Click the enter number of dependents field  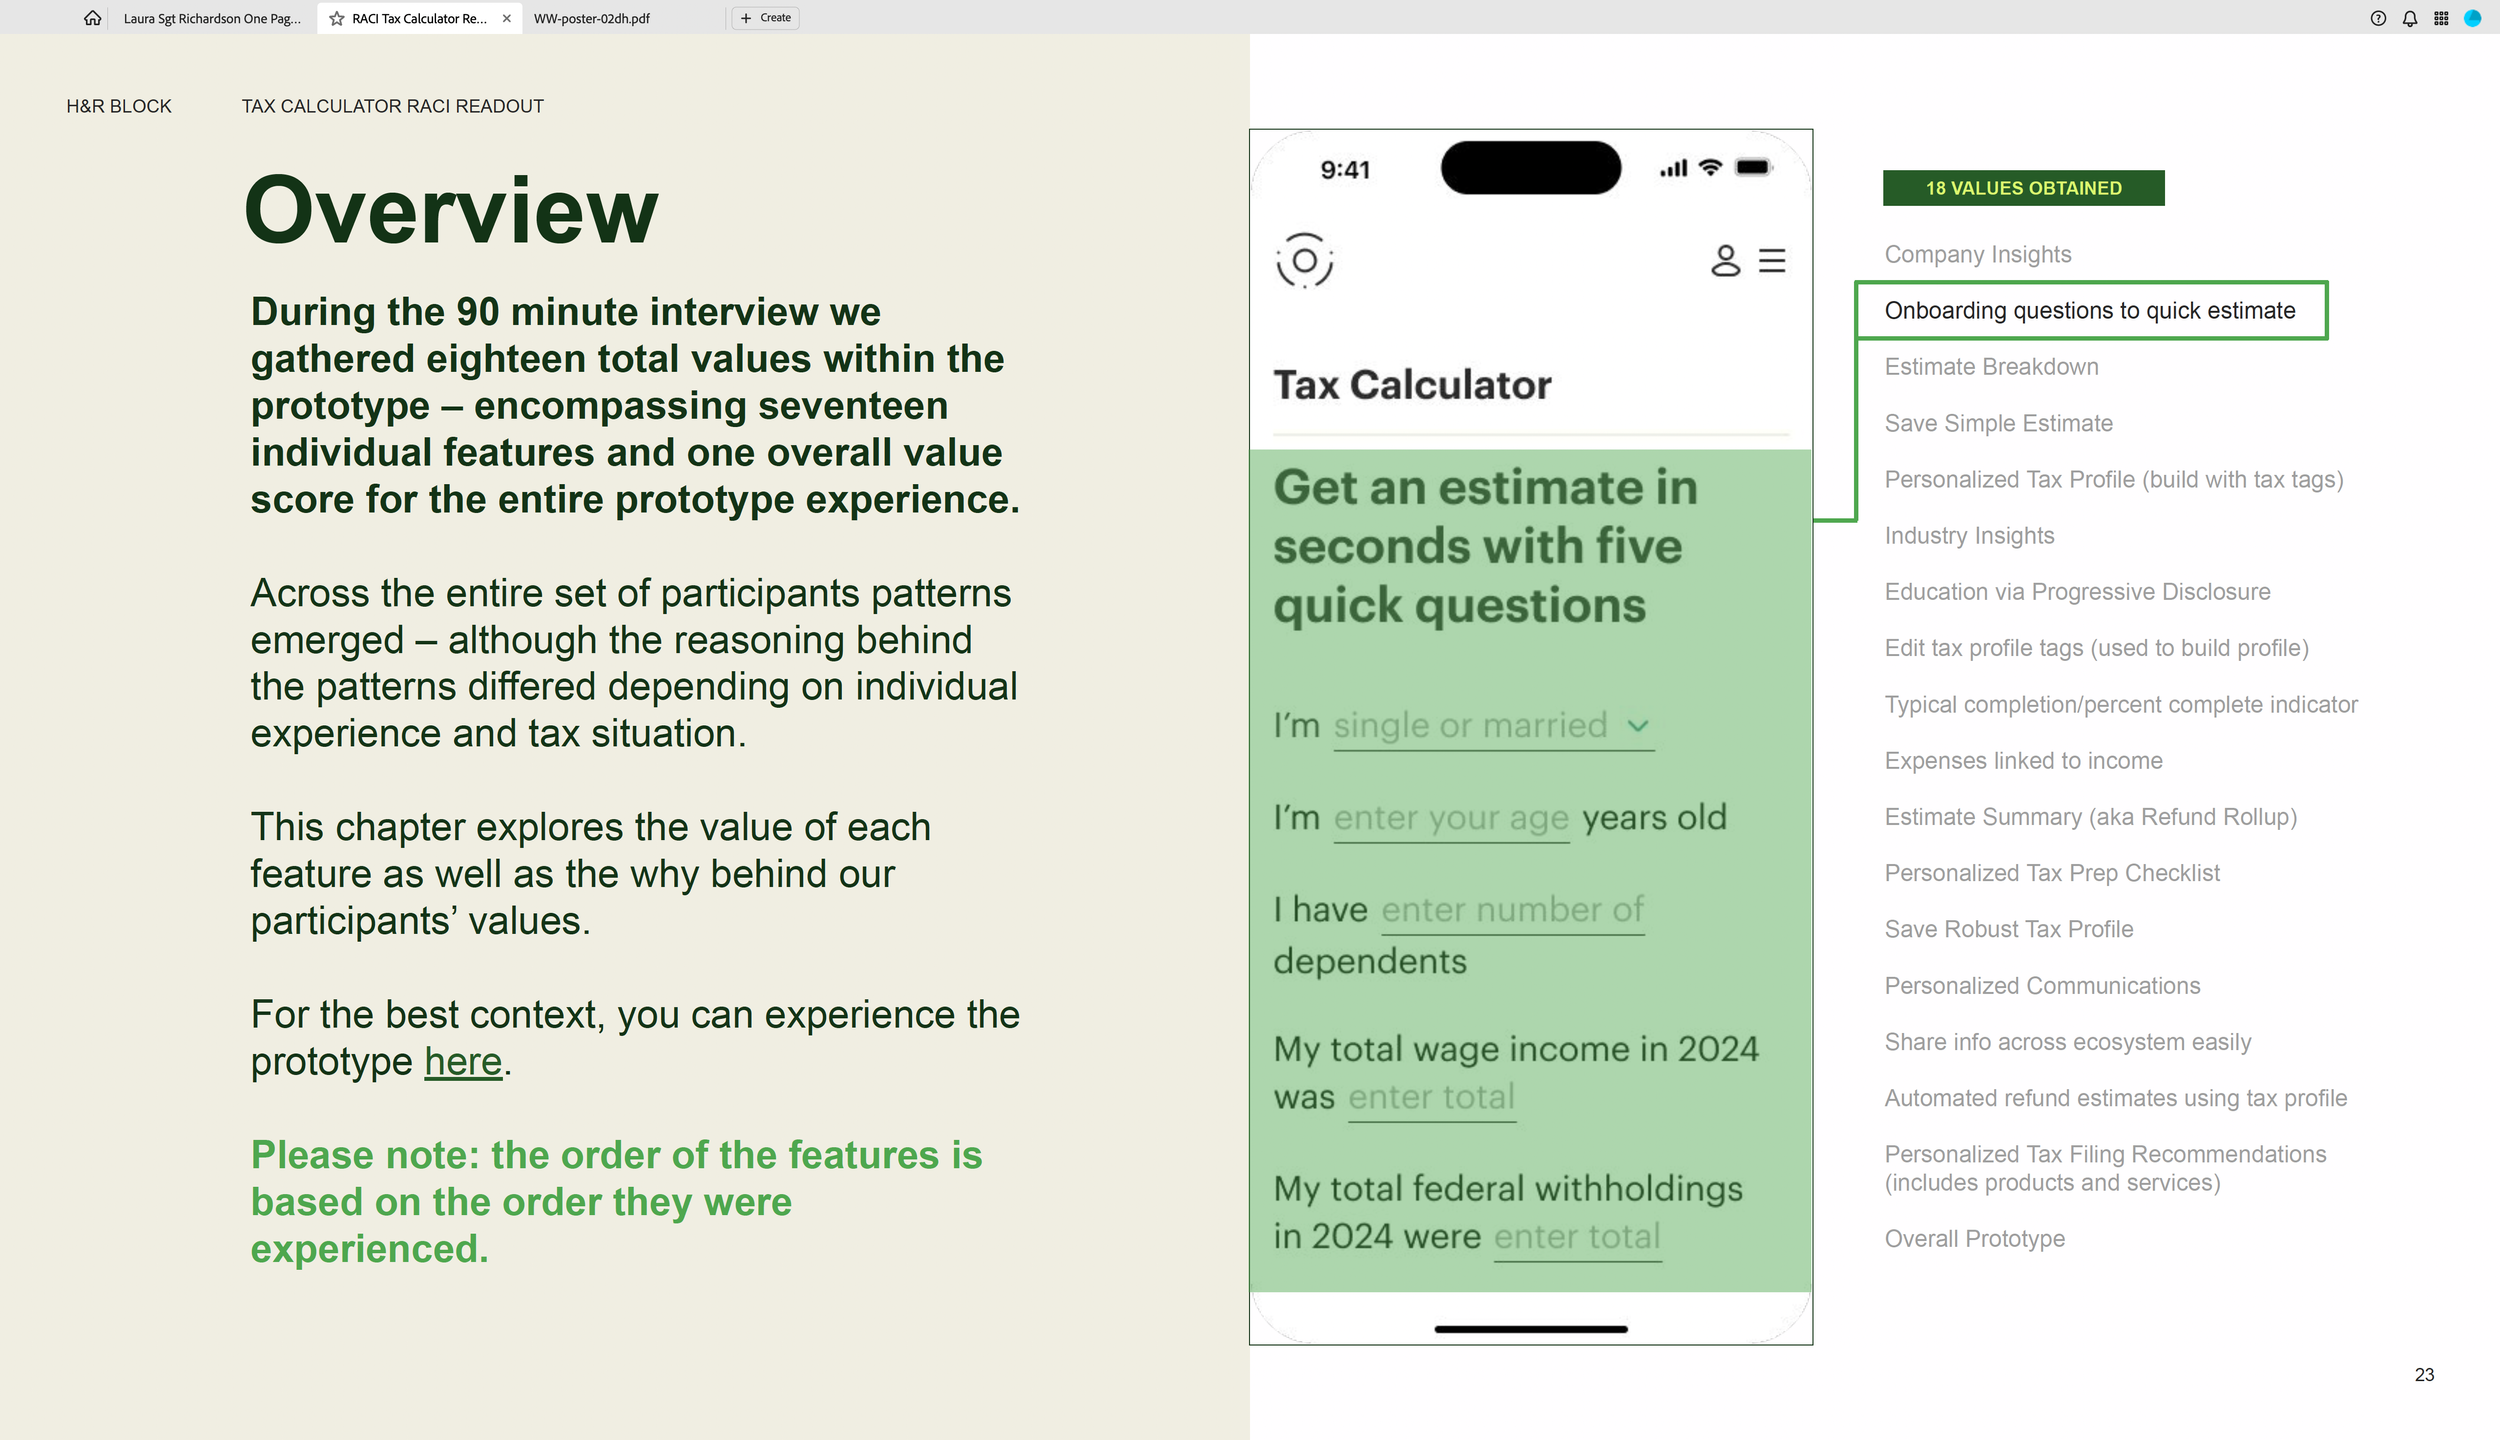point(1512,911)
